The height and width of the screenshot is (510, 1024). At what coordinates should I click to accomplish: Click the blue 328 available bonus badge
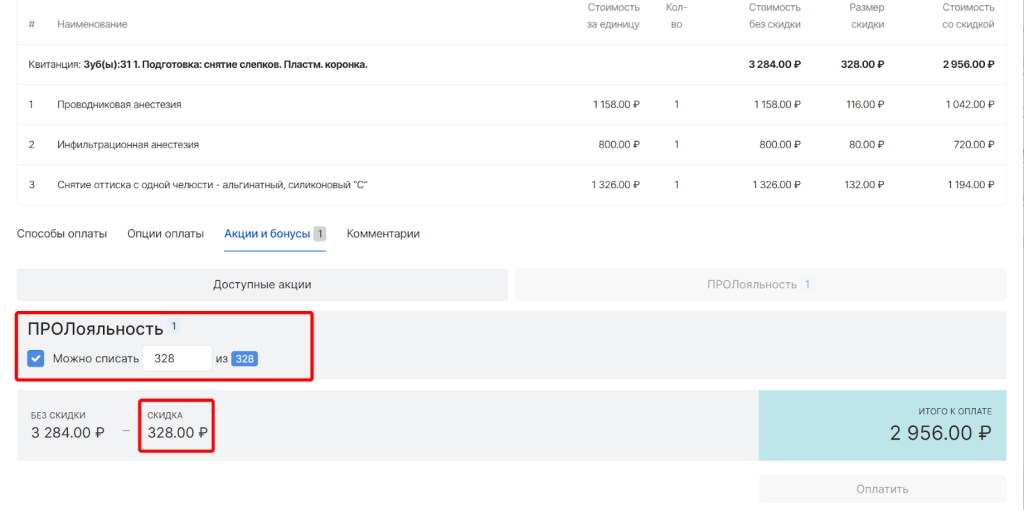coord(245,358)
